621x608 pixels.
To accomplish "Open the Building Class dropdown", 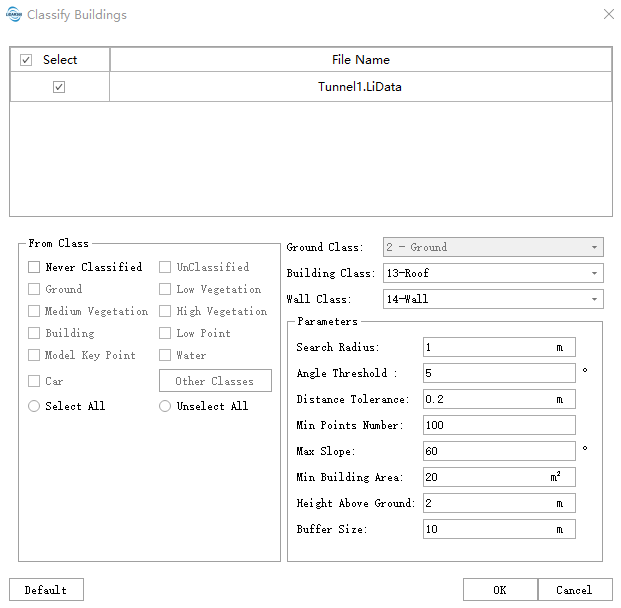I will click(493, 273).
